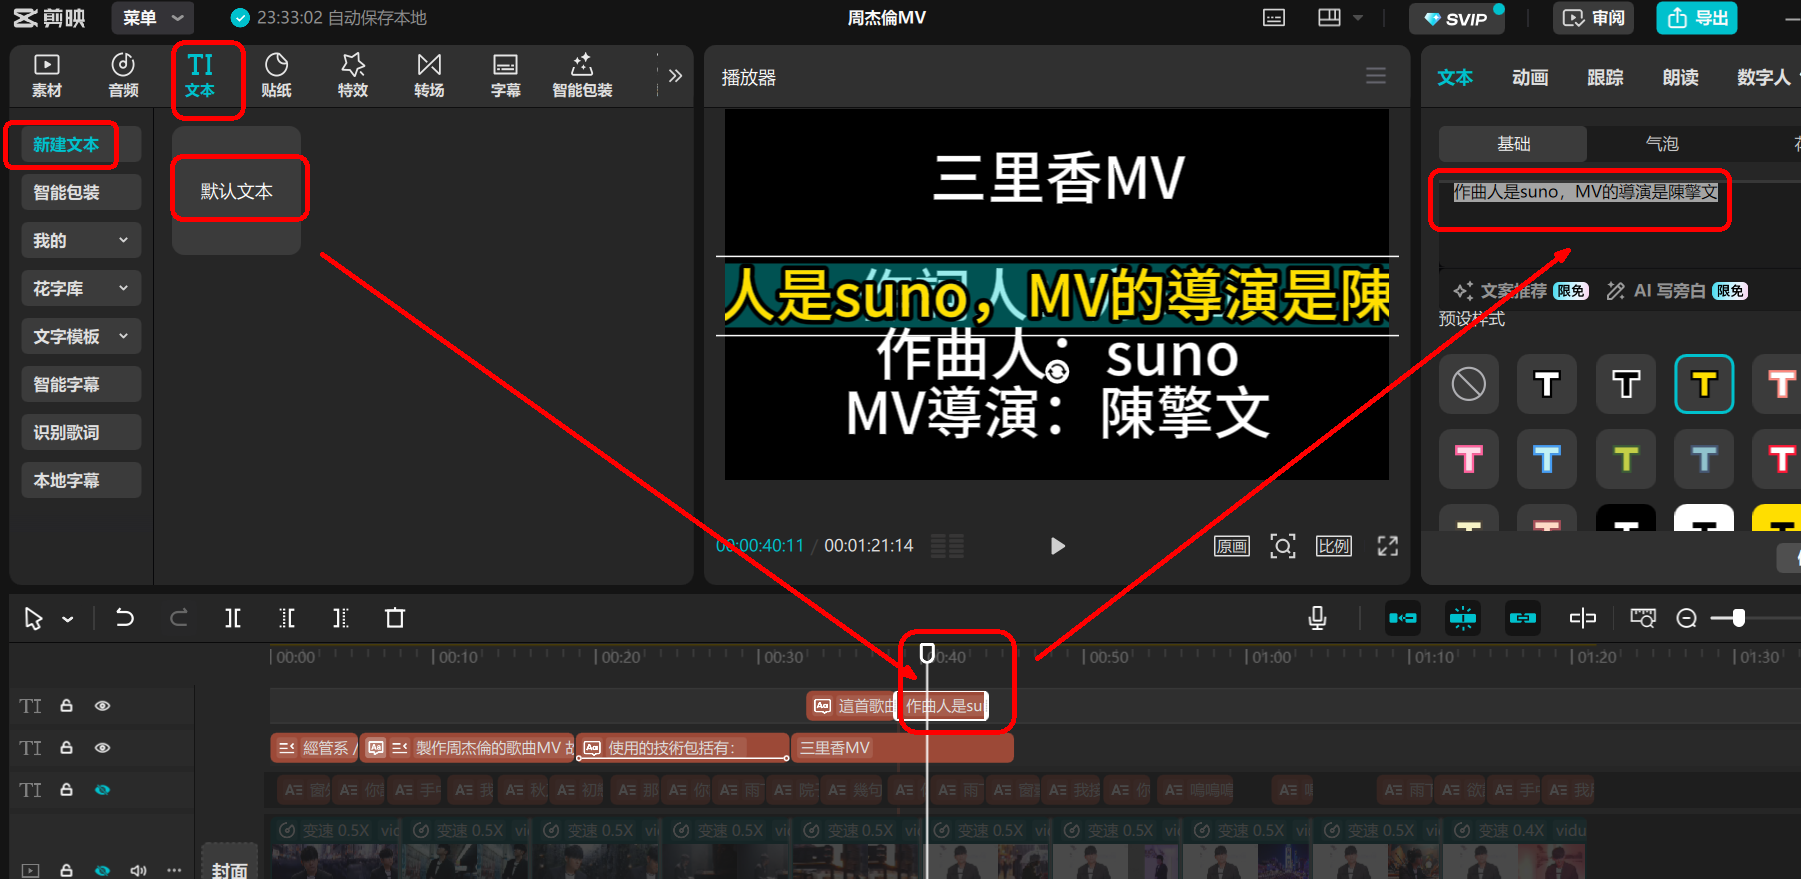Undo the last action
Viewport: 1801px width, 879px height.
pyautogui.click(x=125, y=618)
